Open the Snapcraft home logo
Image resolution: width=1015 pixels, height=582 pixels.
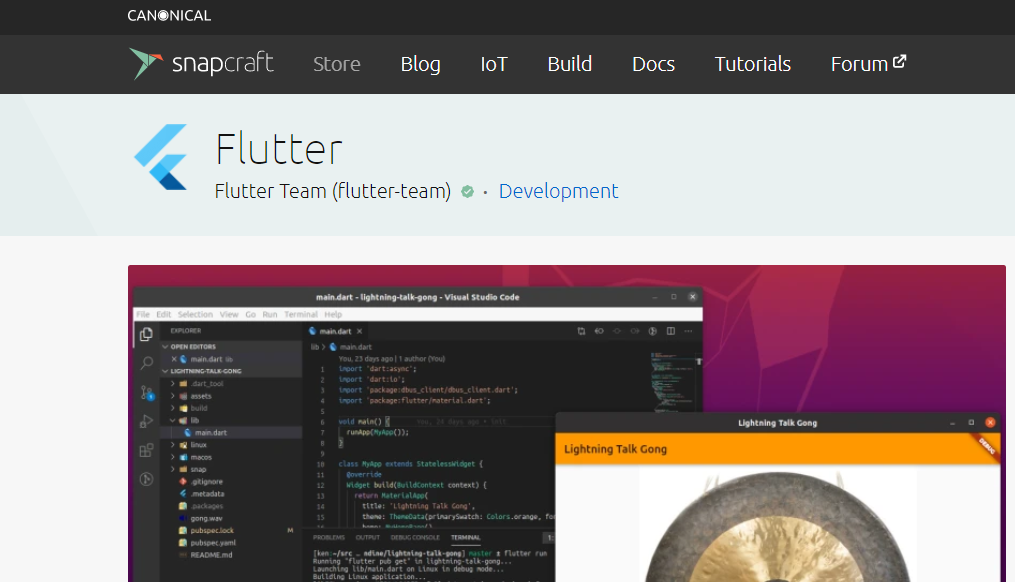(201, 63)
